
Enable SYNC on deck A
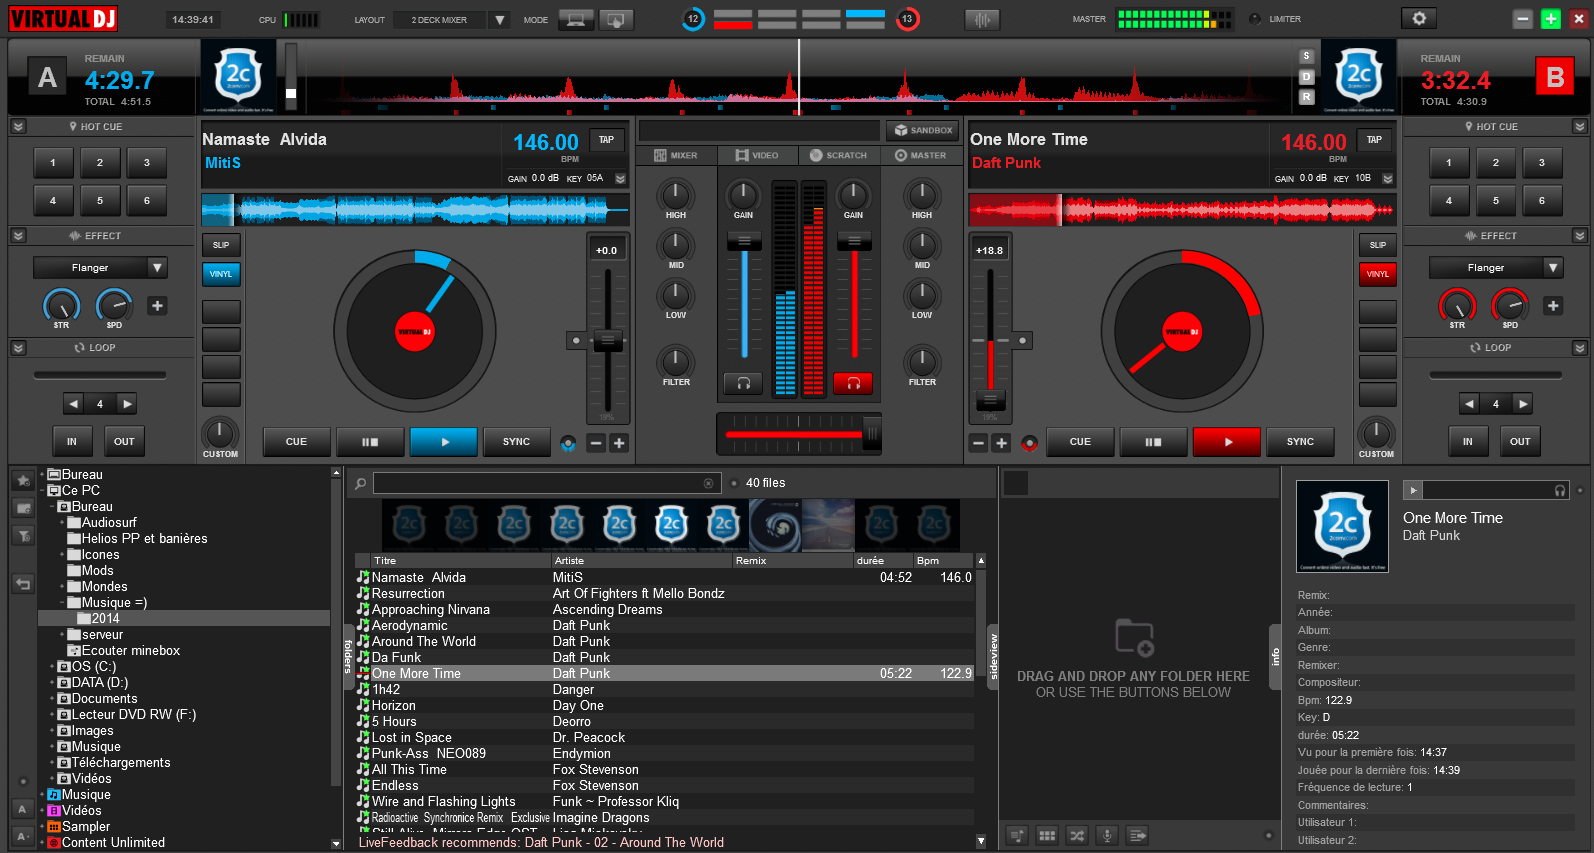(x=516, y=442)
